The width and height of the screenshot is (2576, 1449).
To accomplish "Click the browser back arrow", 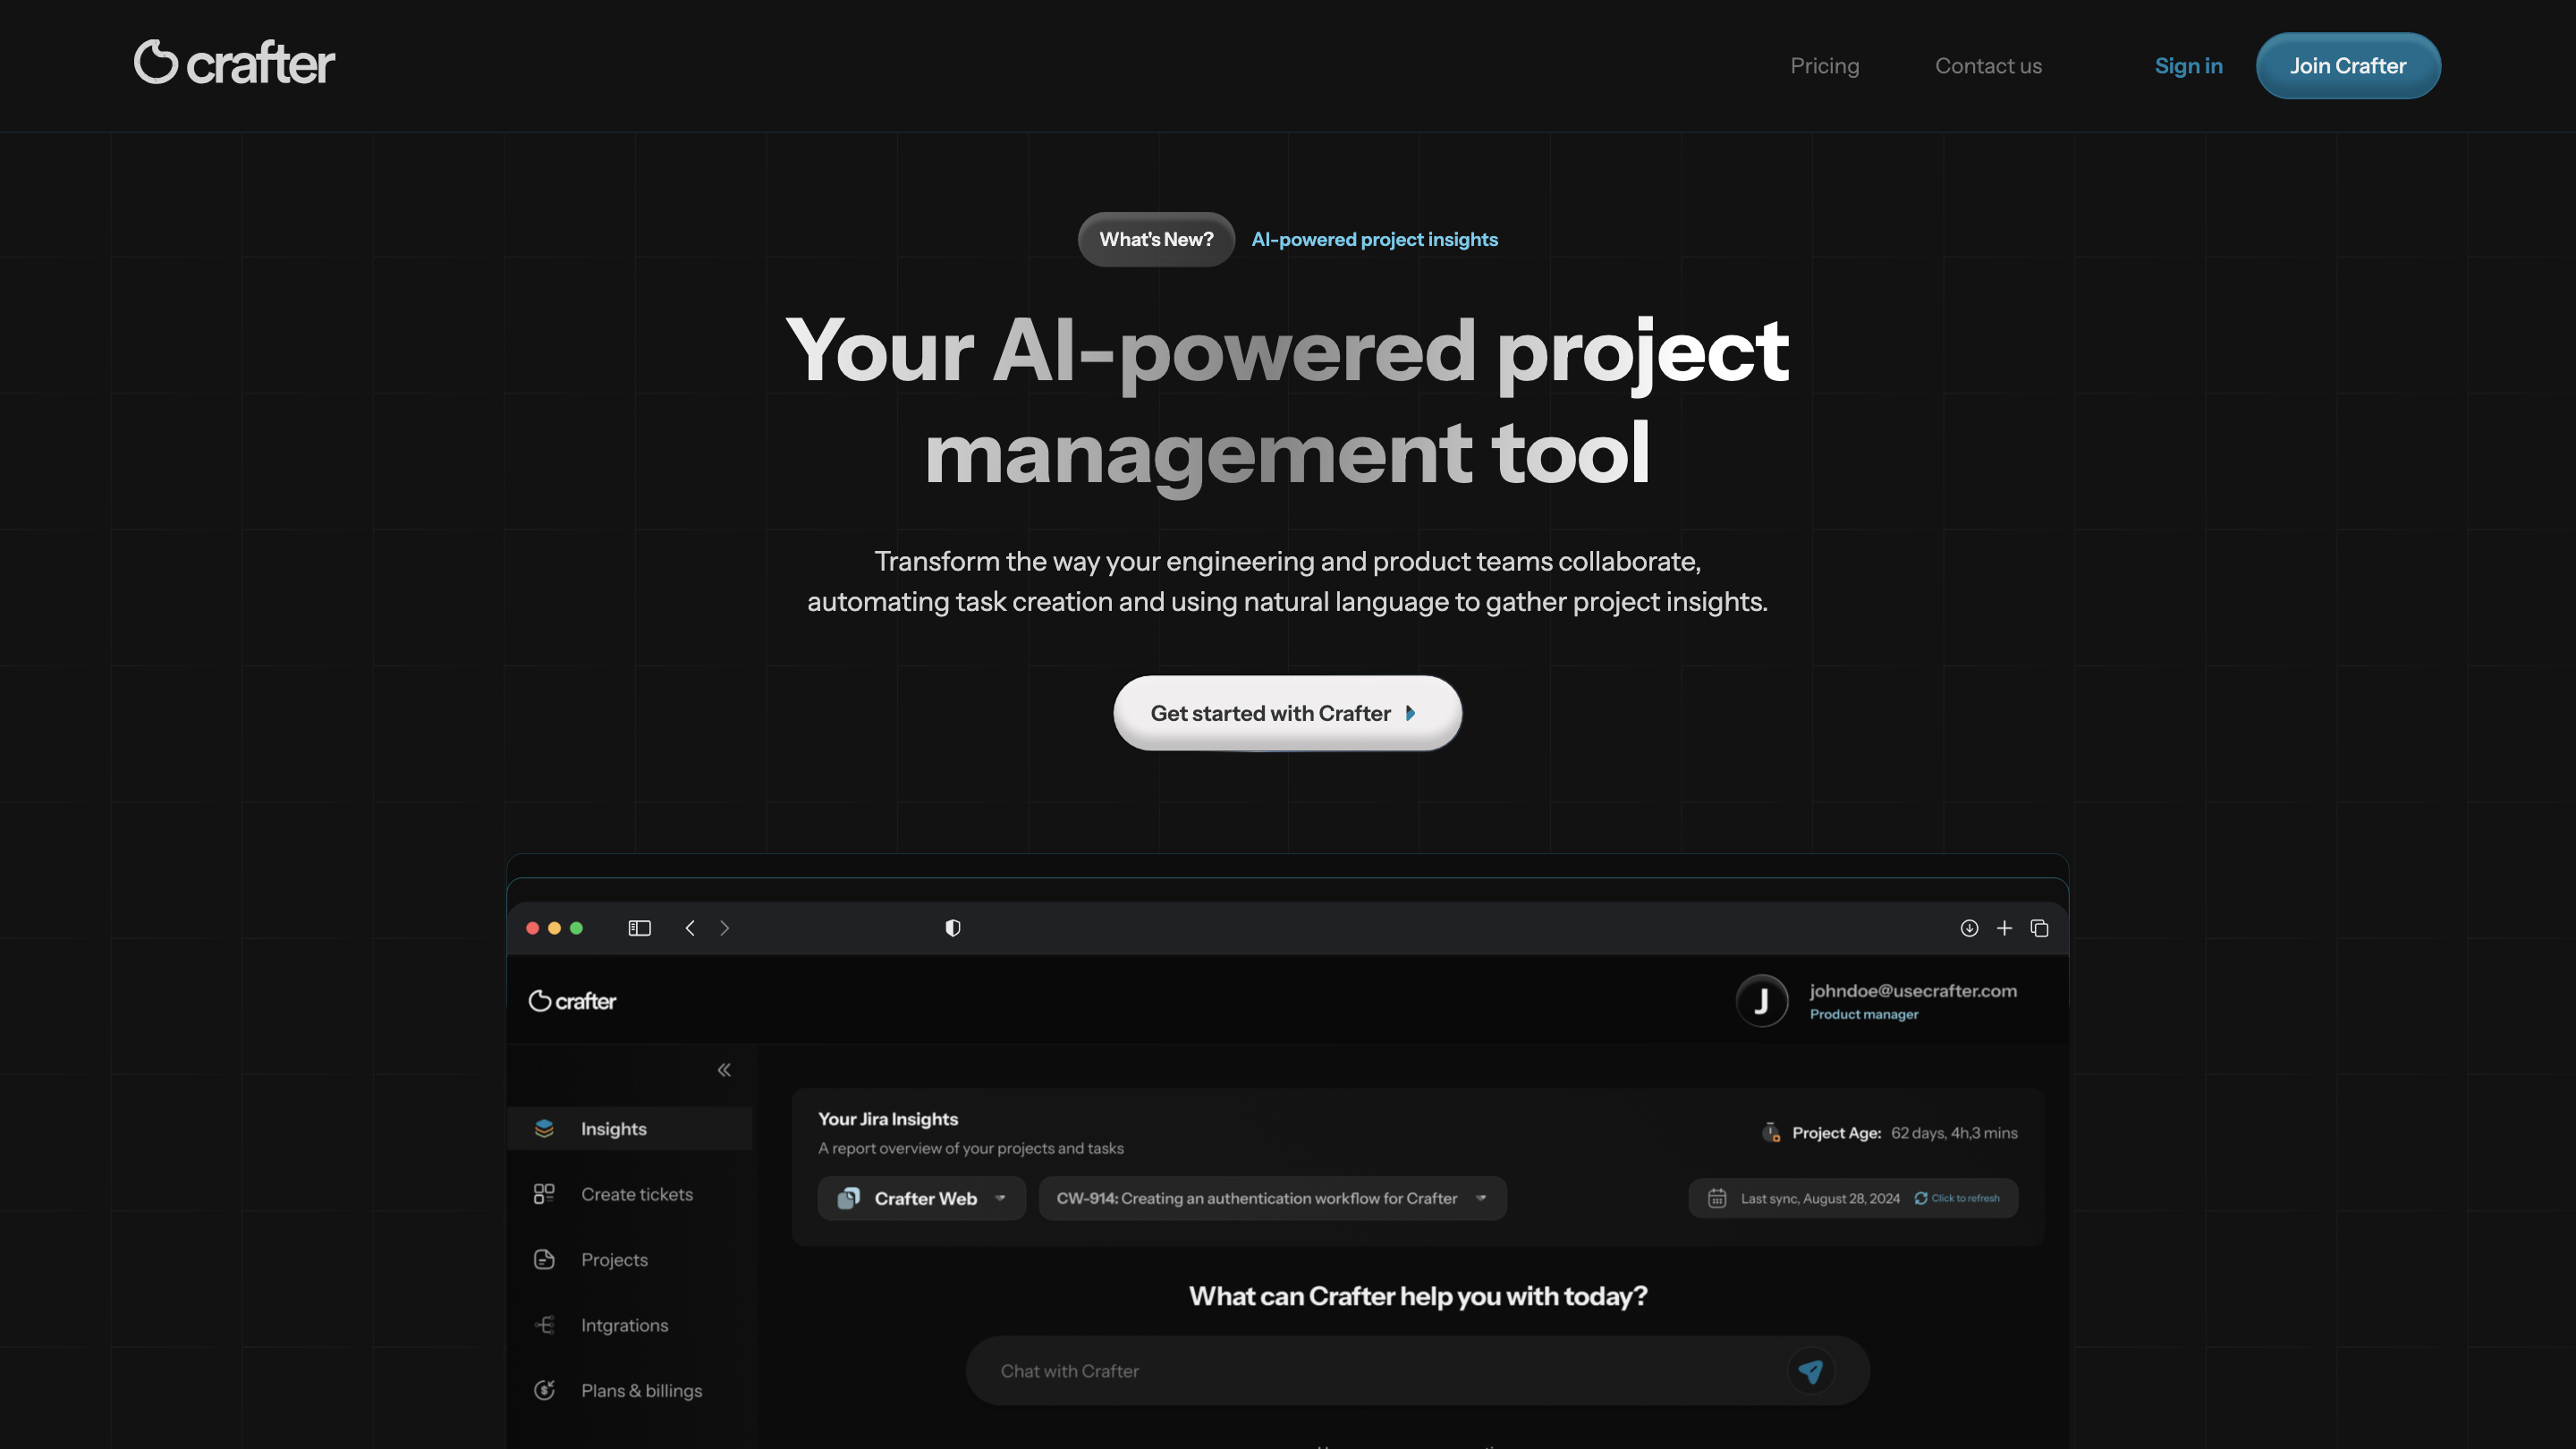I will pos(690,928).
